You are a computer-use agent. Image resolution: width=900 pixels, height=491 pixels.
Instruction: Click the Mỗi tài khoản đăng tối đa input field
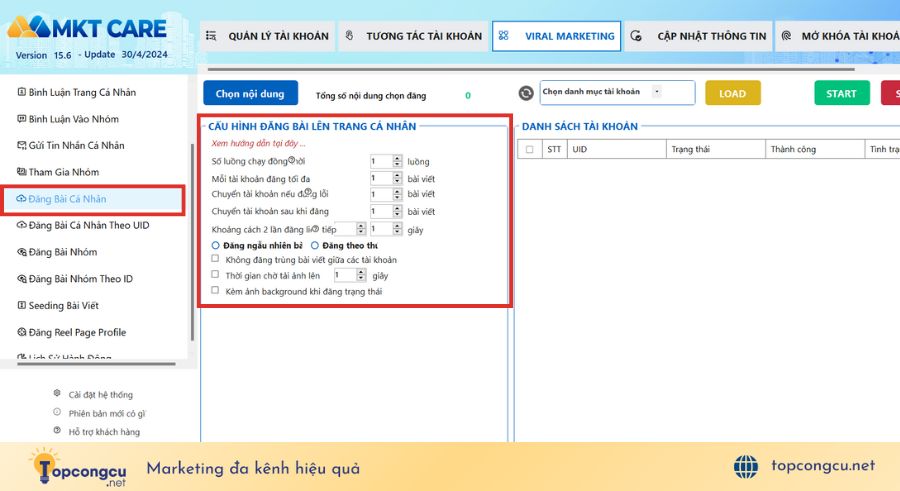tap(381, 179)
